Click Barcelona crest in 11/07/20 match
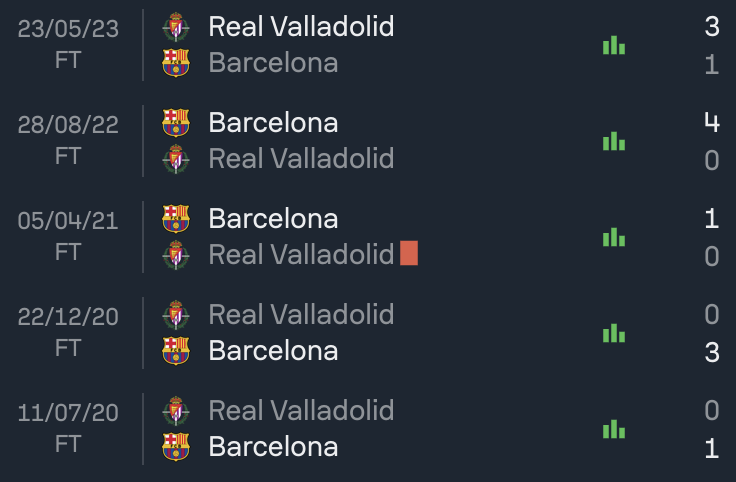Viewport: 736px width, 482px height. pyautogui.click(x=176, y=446)
